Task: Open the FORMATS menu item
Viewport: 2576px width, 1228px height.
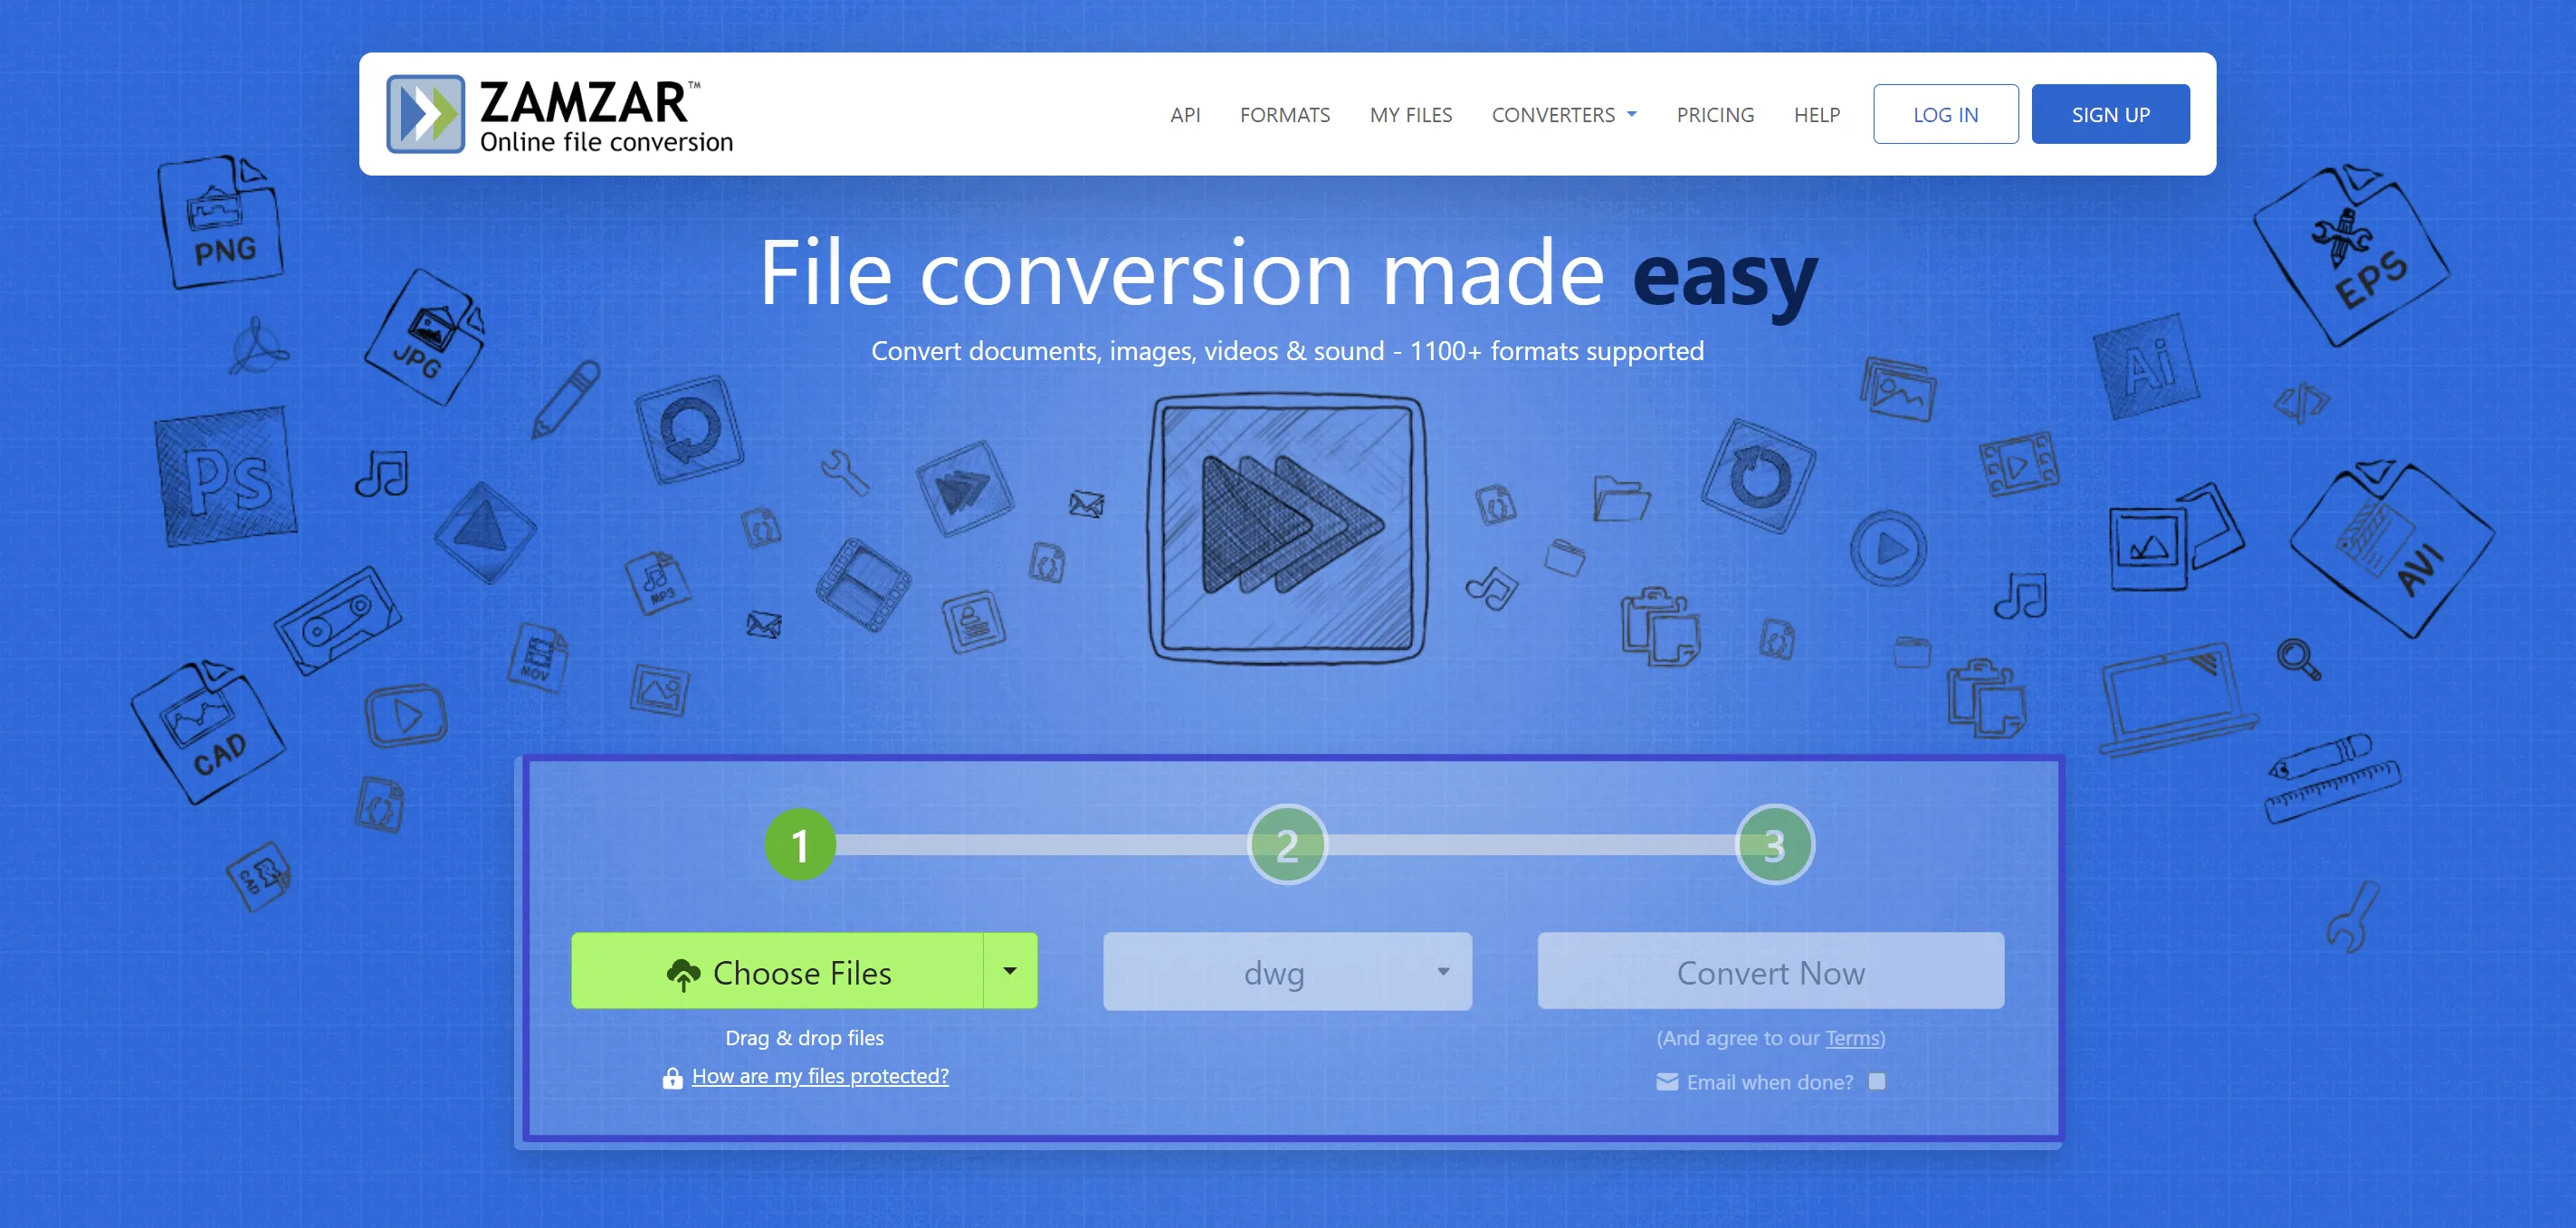Action: point(1286,113)
